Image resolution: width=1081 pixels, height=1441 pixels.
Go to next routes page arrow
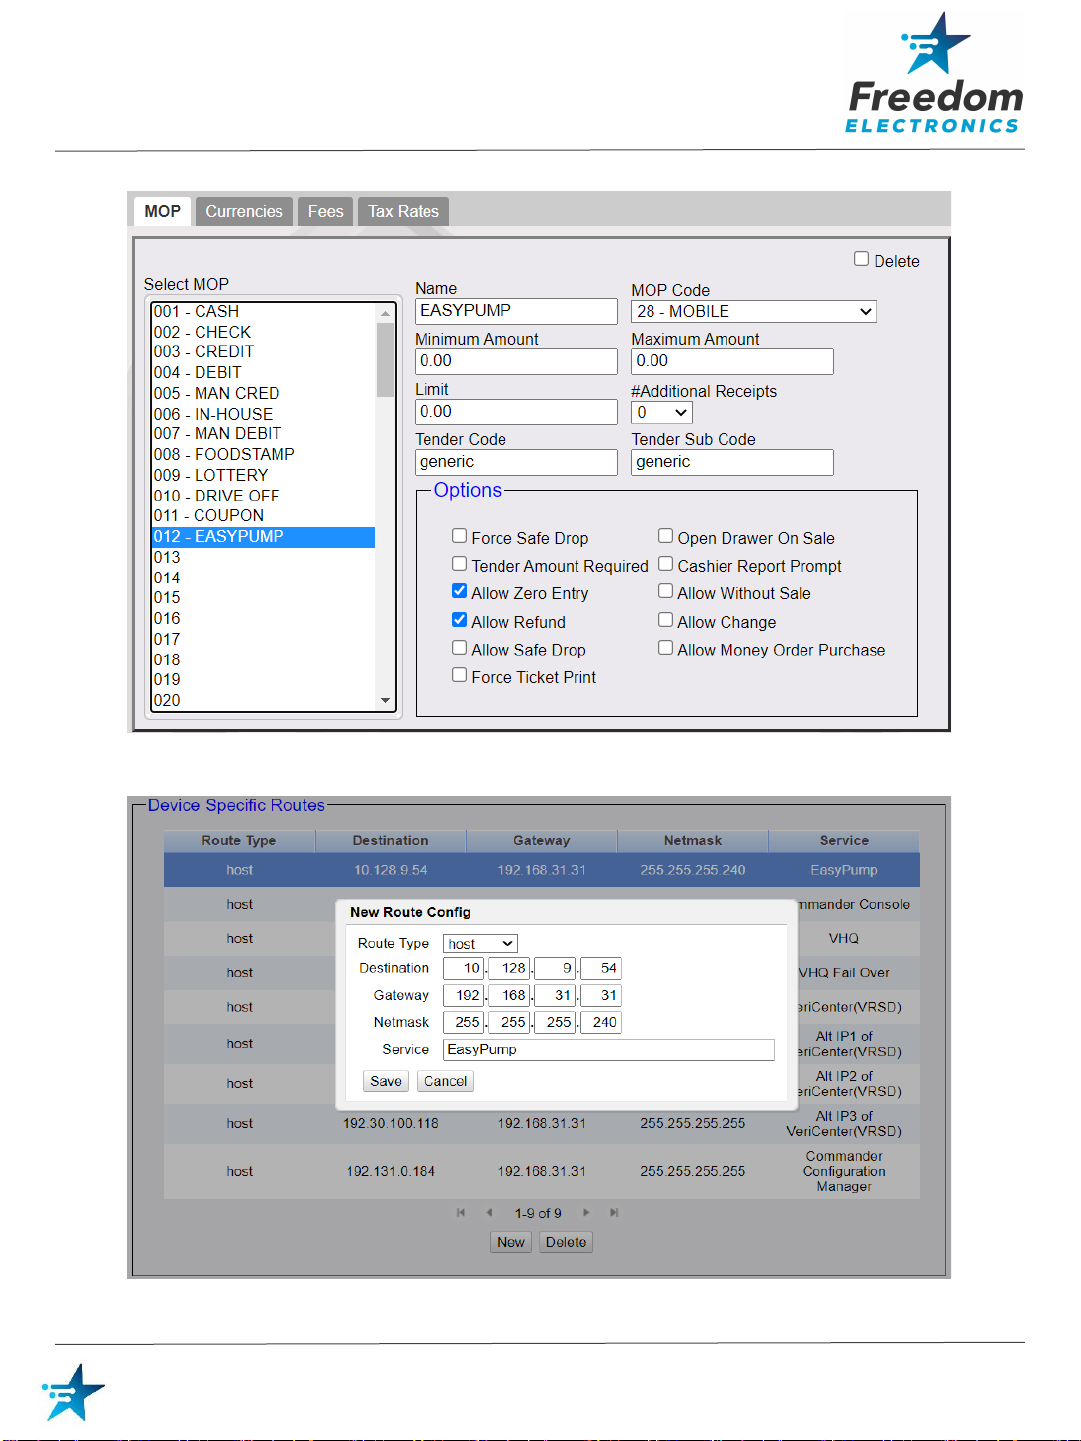point(586,1213)
